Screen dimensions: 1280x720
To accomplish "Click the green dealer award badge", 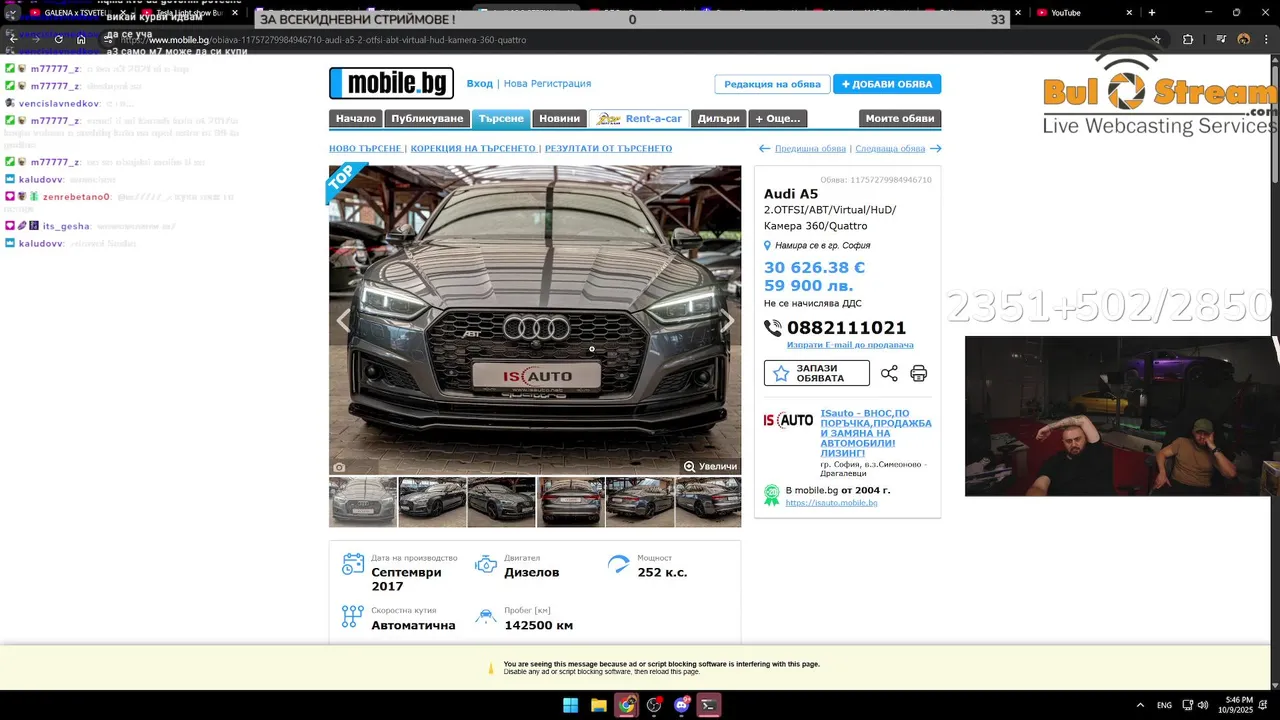I will 772,495.
